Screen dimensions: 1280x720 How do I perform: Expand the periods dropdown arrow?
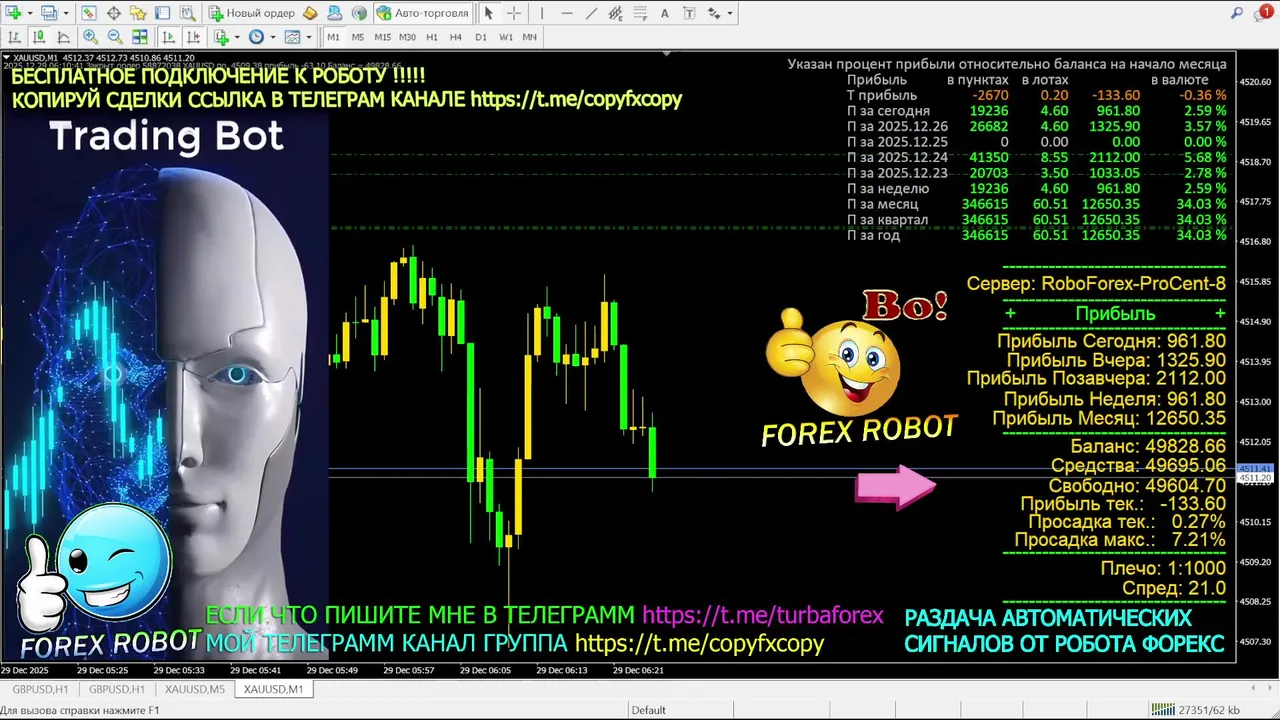tap(273, 37)
